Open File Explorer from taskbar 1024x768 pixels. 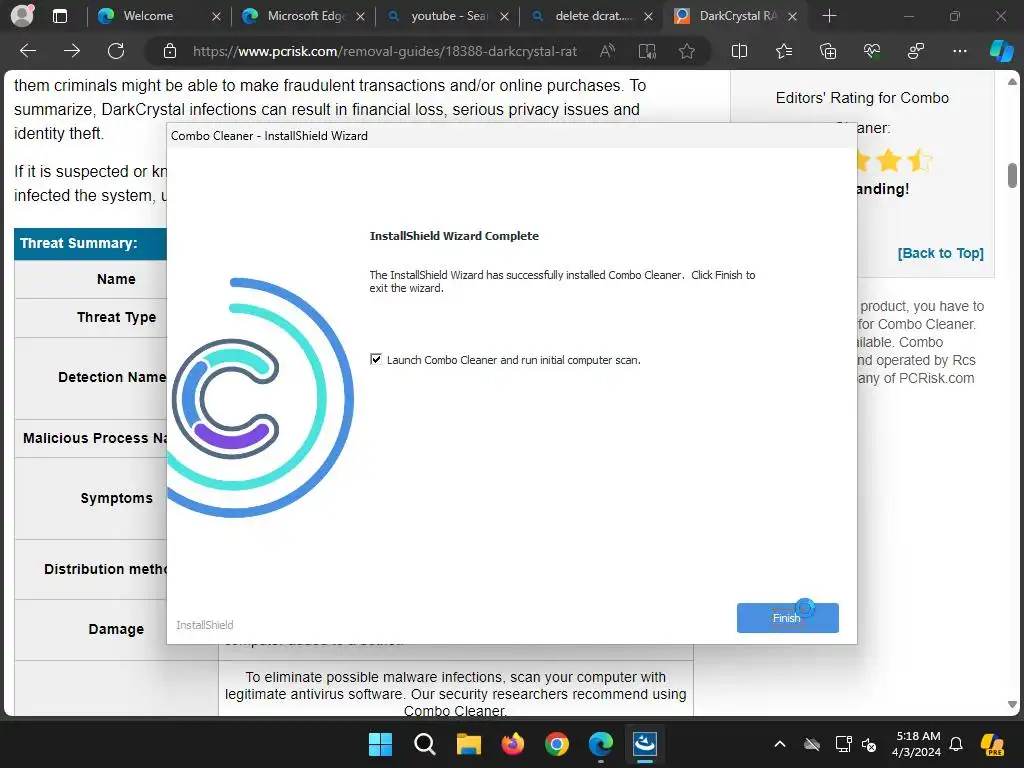pyautogui.click(x=468, y=744)
